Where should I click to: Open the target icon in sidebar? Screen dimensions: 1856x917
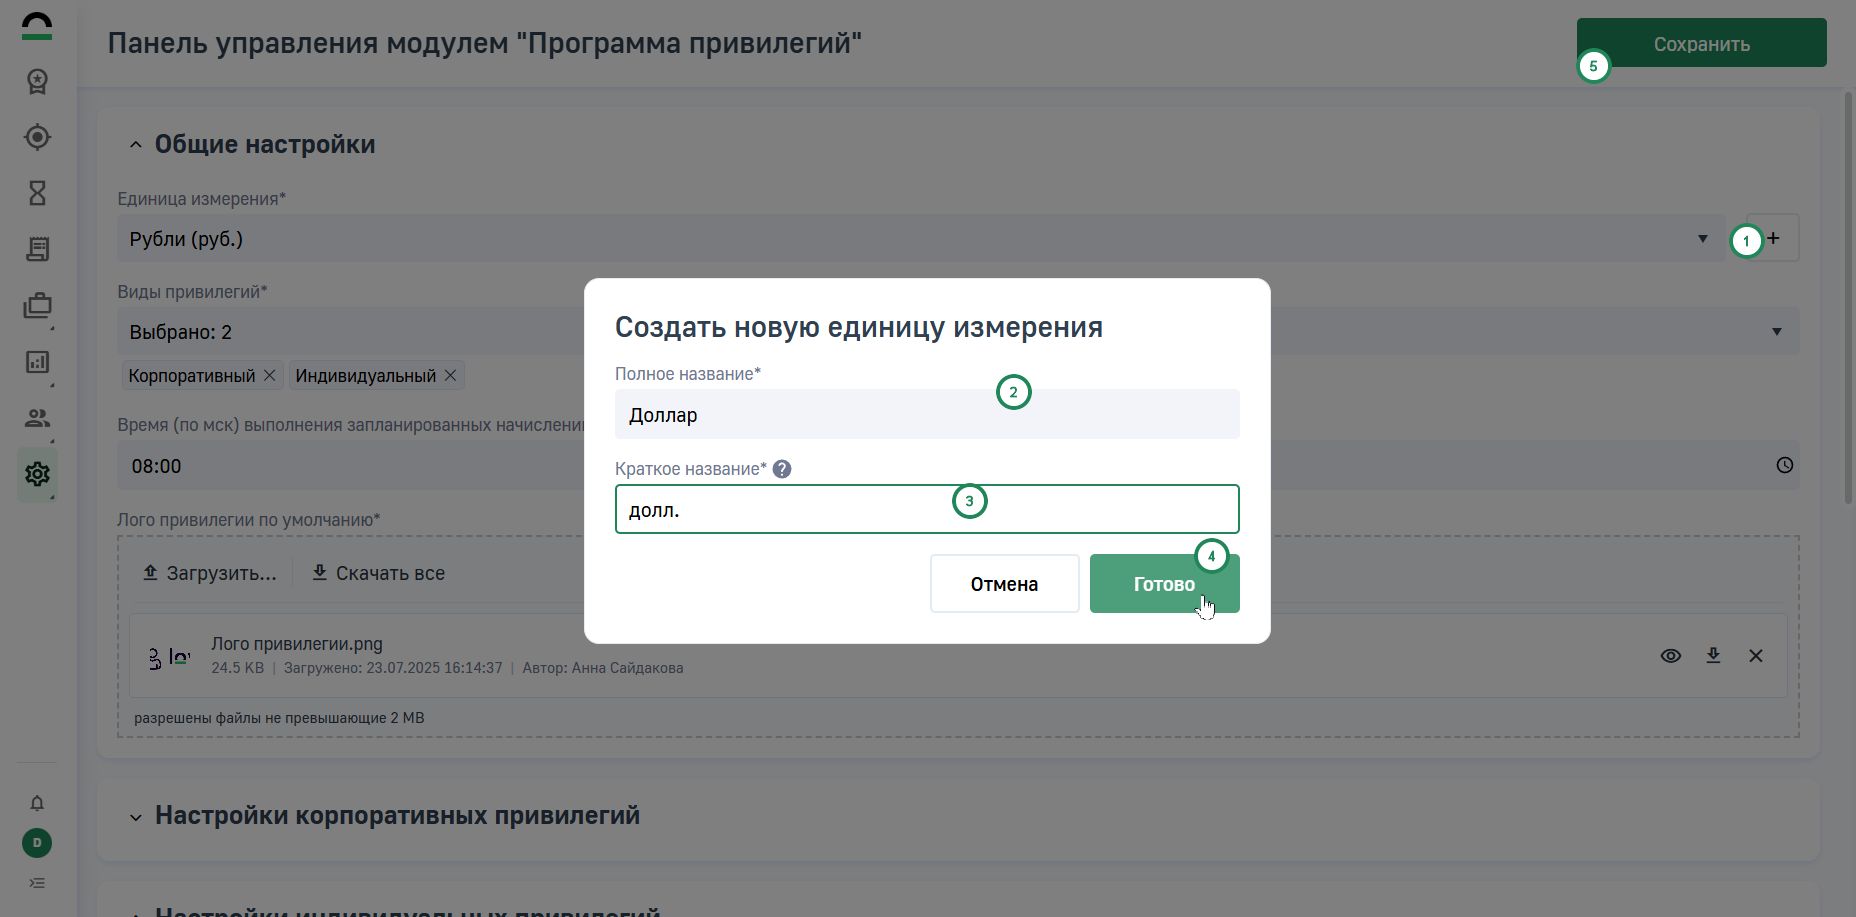click(x=37, y=137)
